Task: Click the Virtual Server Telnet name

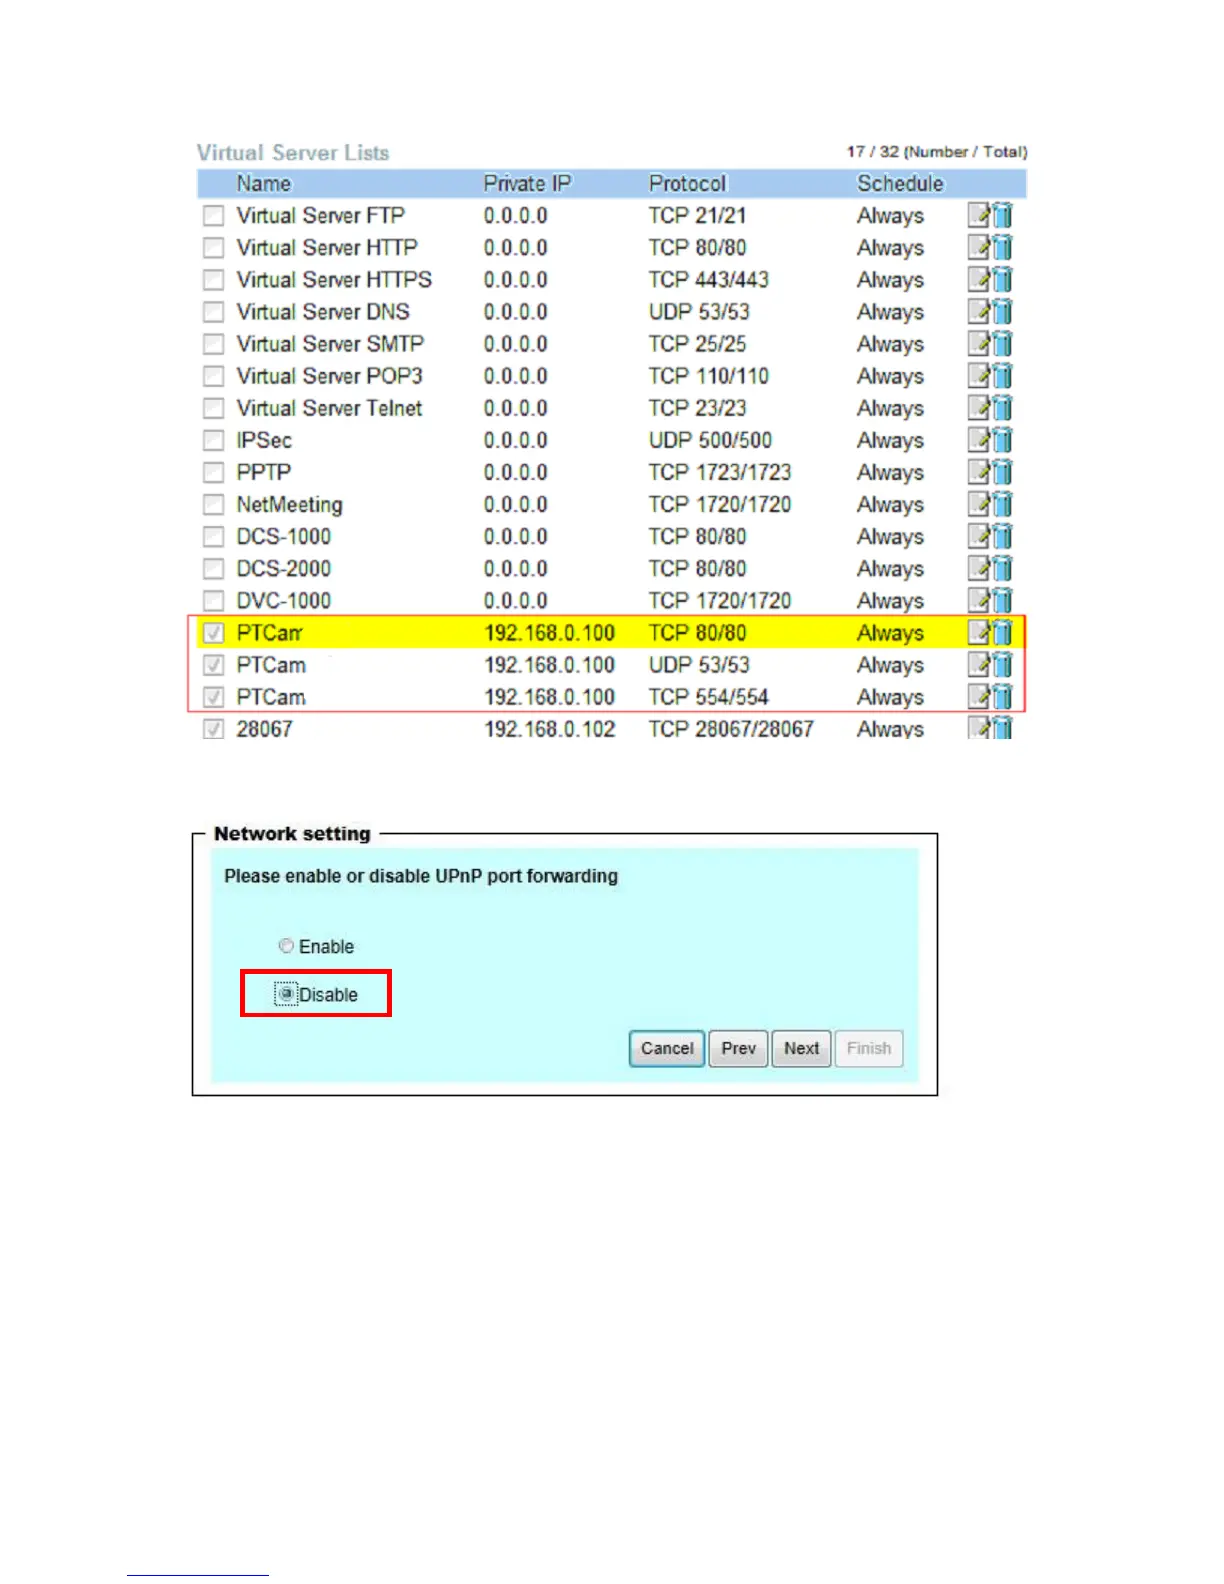Action: [x=329, y=408]
